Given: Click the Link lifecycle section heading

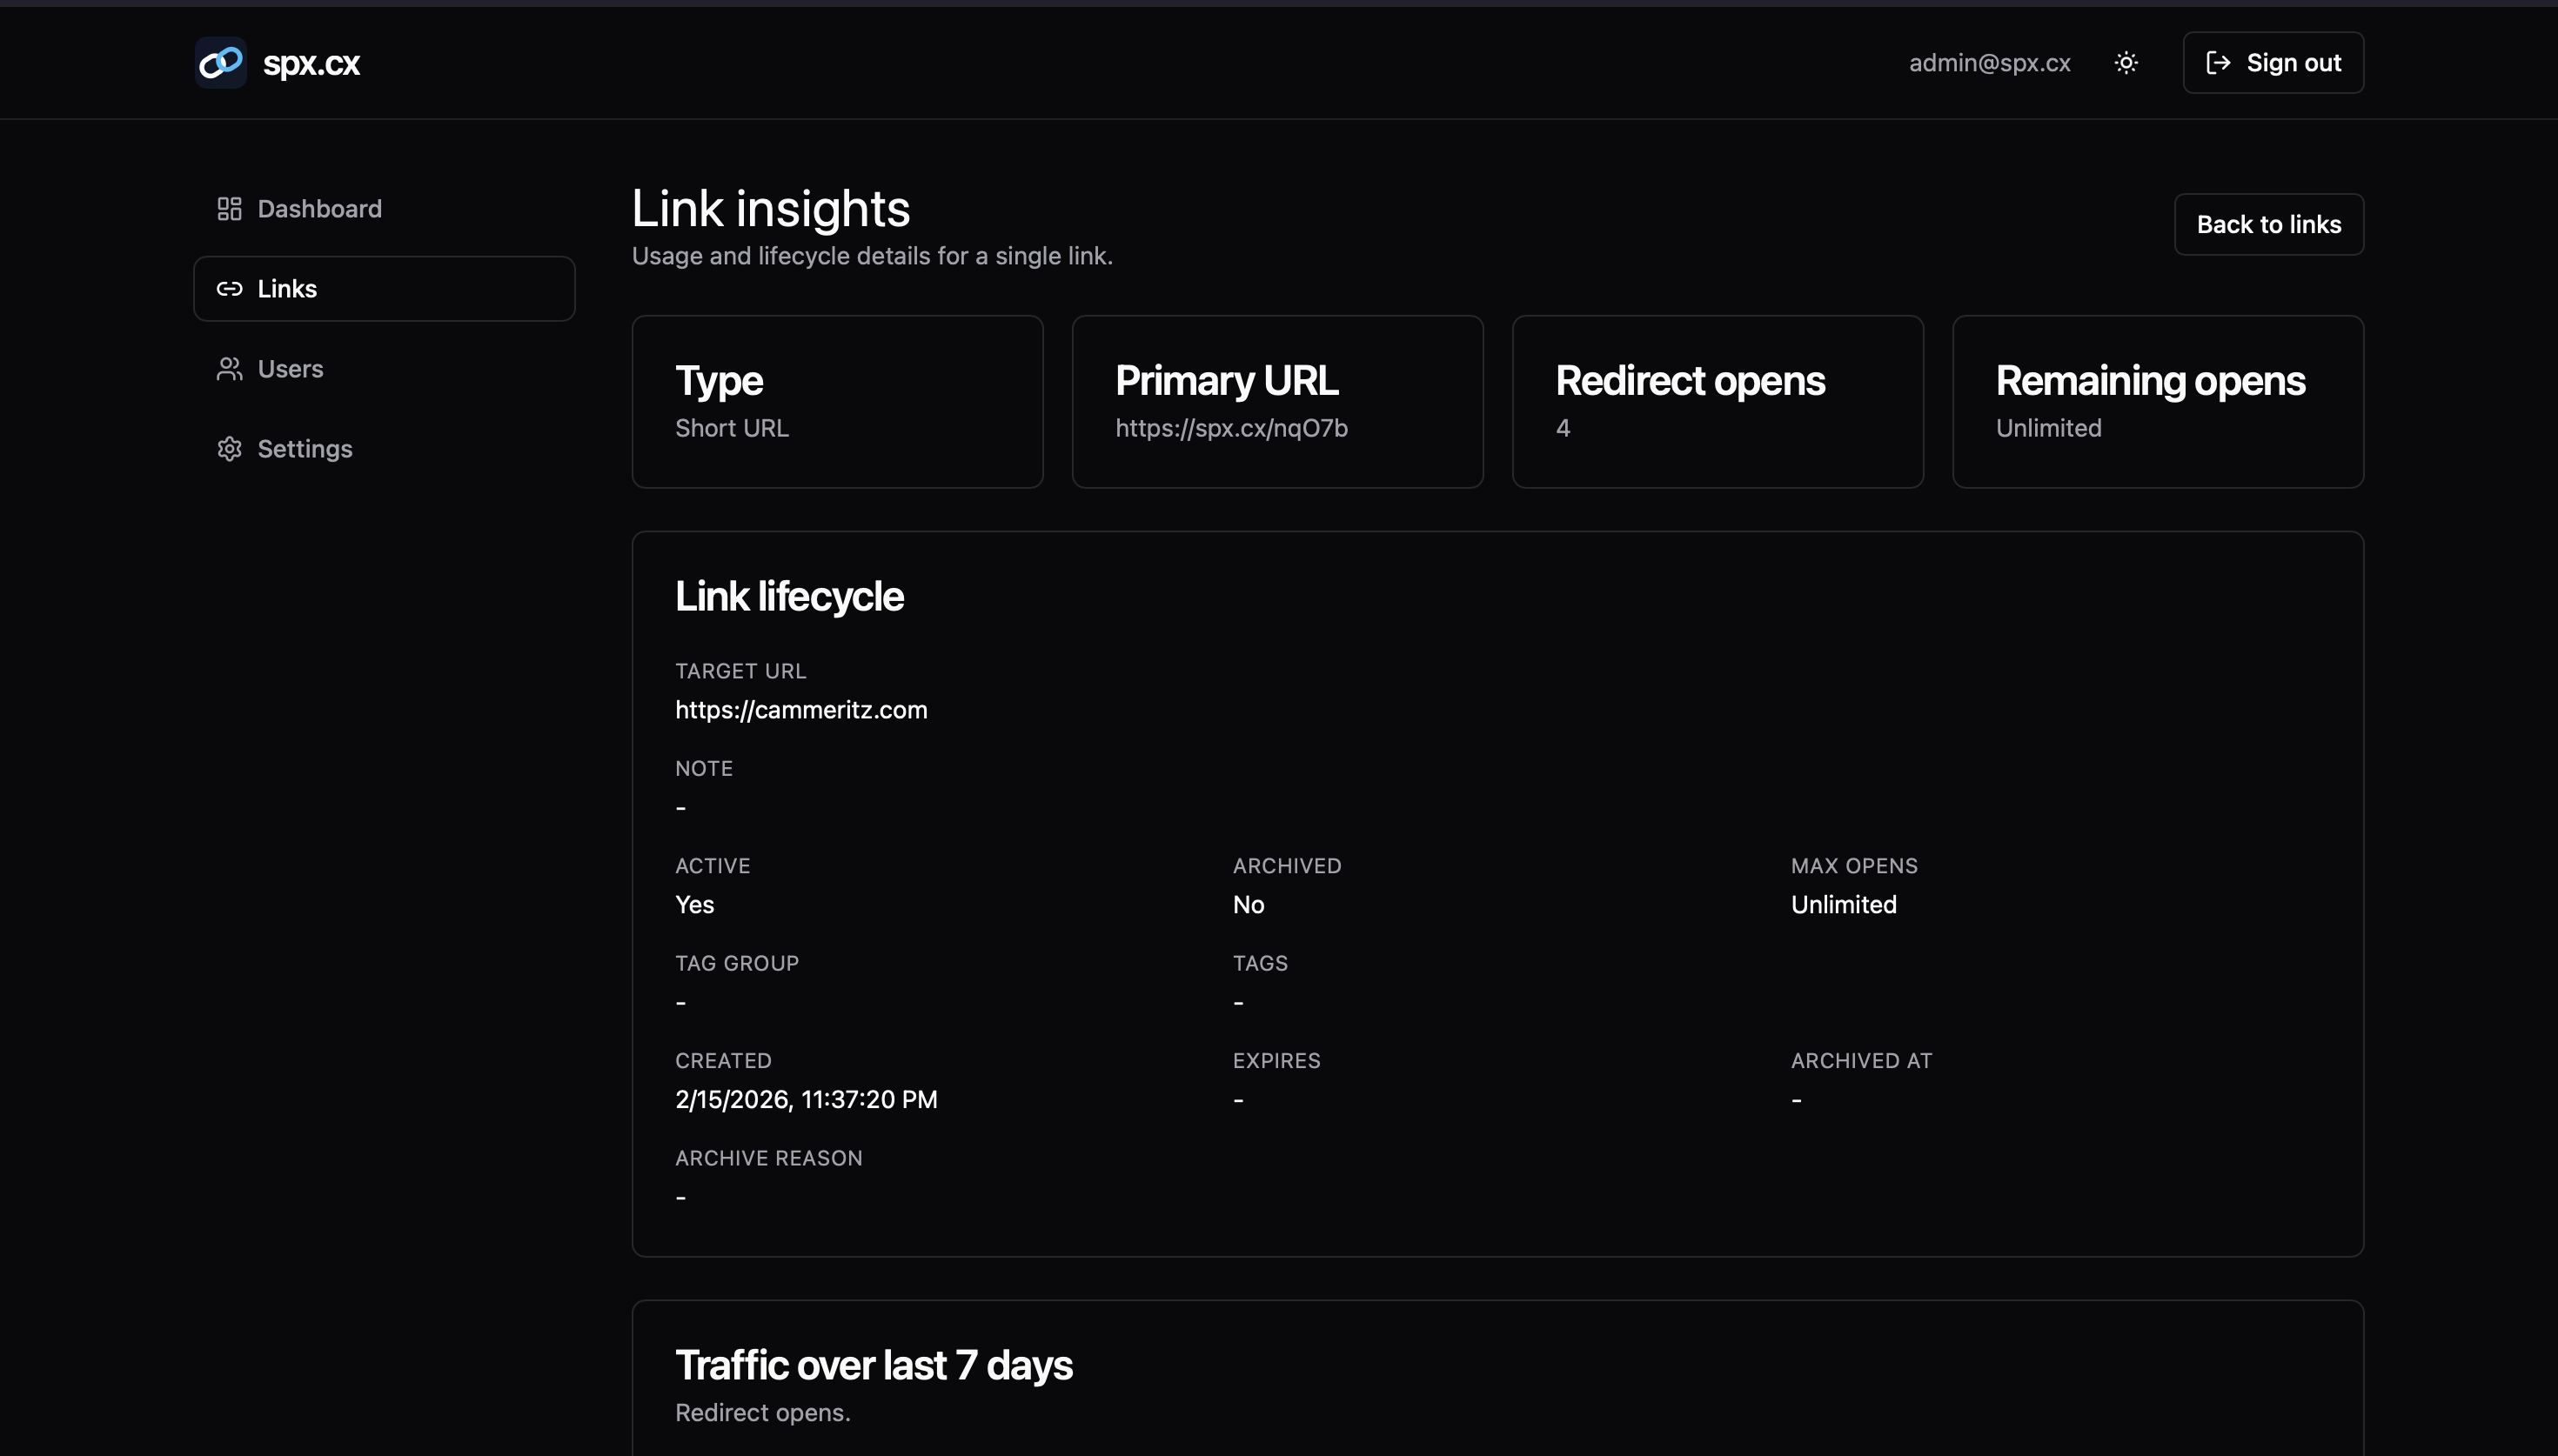Looking at the screenshot, I should (789, 595).
